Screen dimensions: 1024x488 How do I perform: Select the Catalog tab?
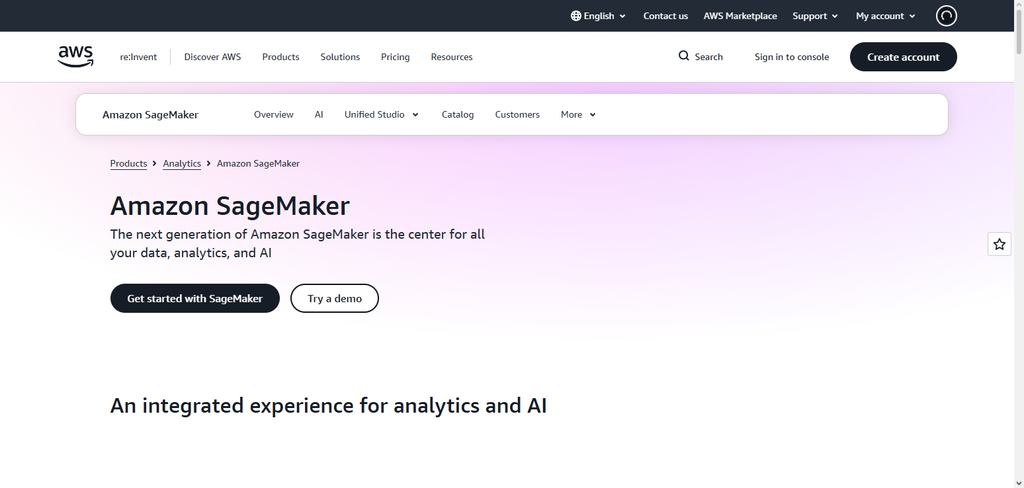[458, 114]
